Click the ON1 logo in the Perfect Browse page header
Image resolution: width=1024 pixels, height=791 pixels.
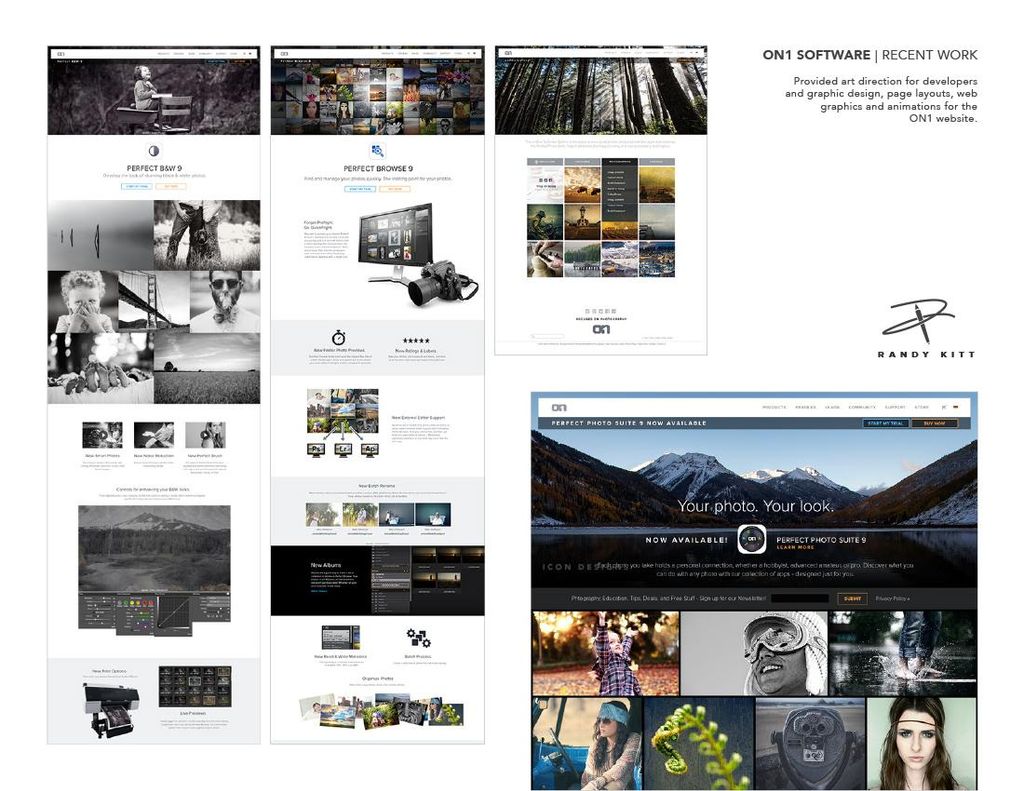pos(284,54)
